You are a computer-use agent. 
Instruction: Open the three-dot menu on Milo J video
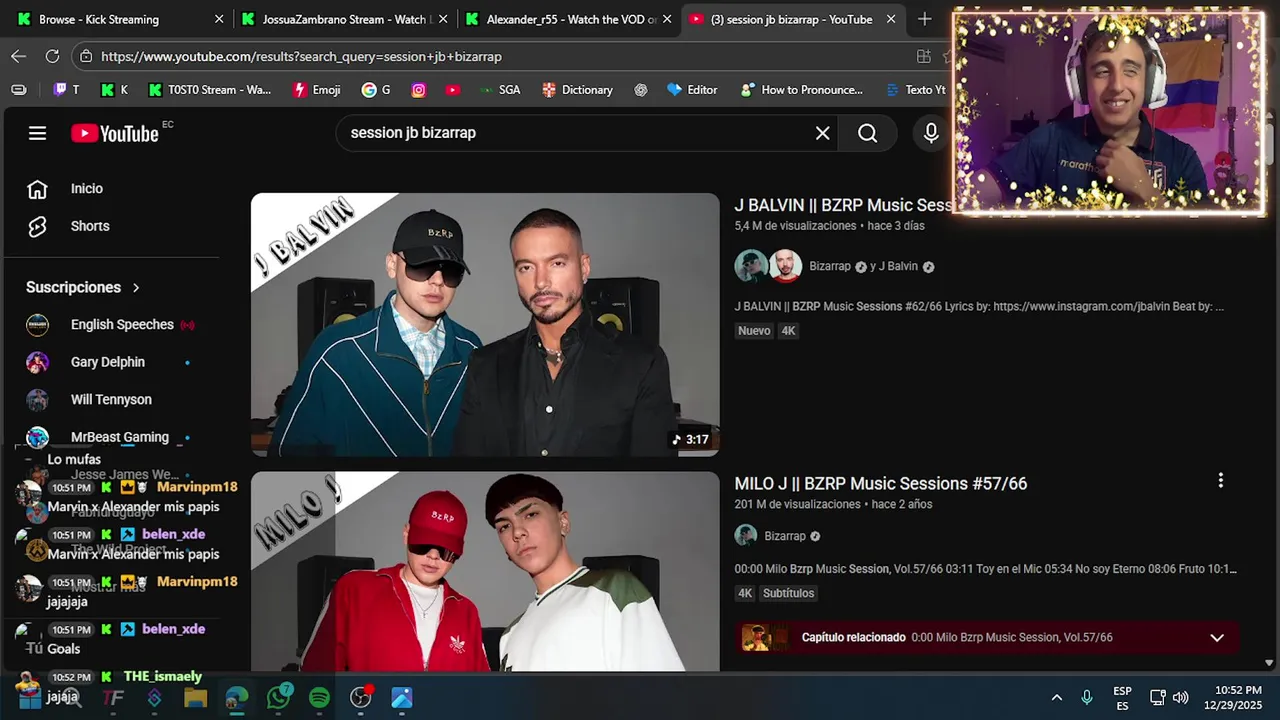point(1220,481)
